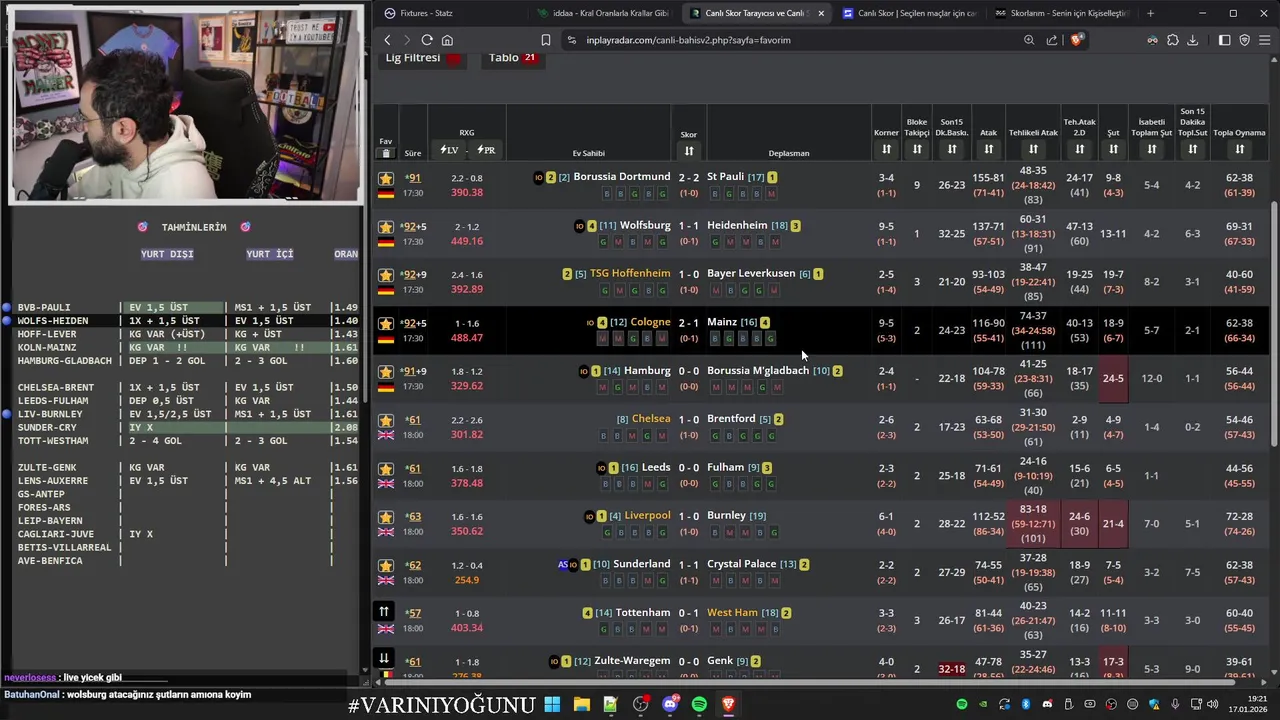The image size is (1280, 720).
Task: Toggle favorite star for Hamburg match
Action: [386, 372]
